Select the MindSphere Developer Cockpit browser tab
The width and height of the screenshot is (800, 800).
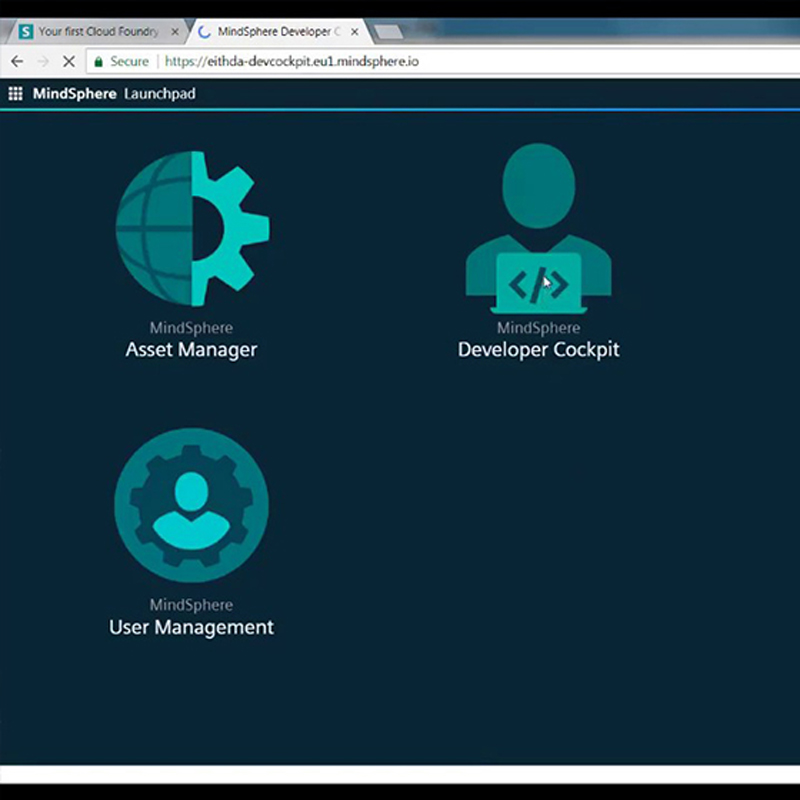coord(270,31)
